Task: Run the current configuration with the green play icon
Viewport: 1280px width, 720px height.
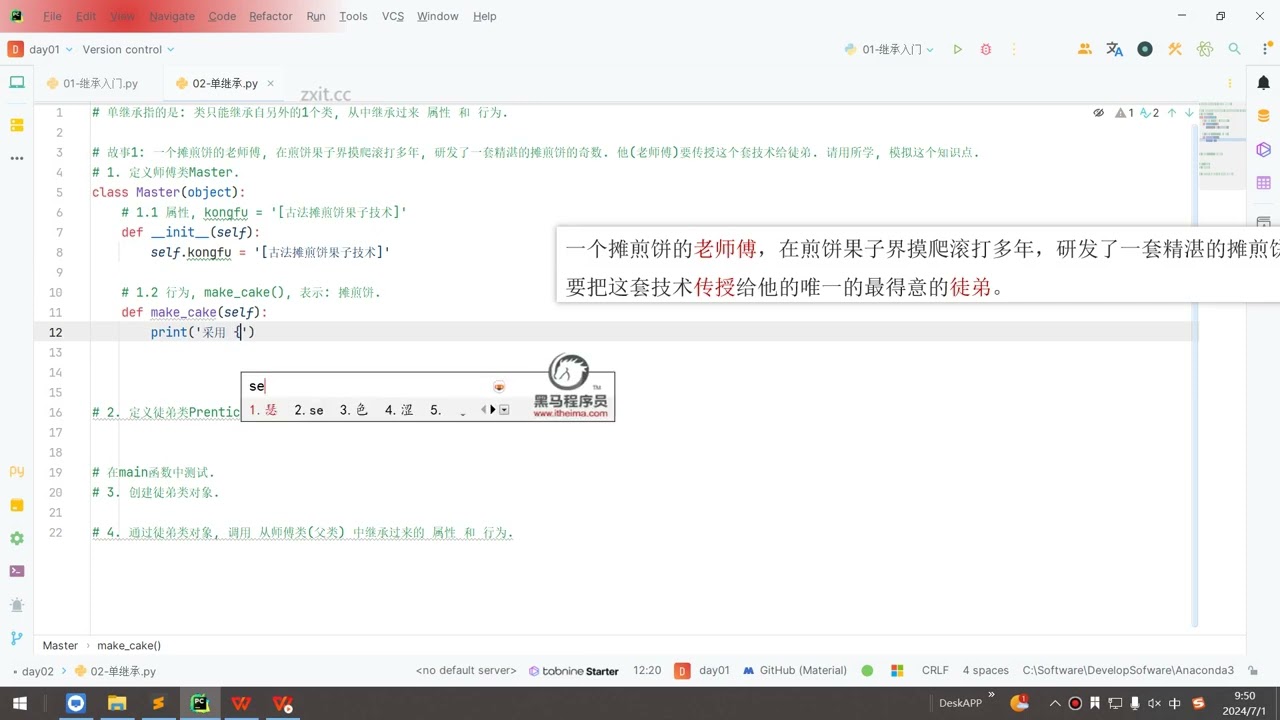Action: point(957,49)
